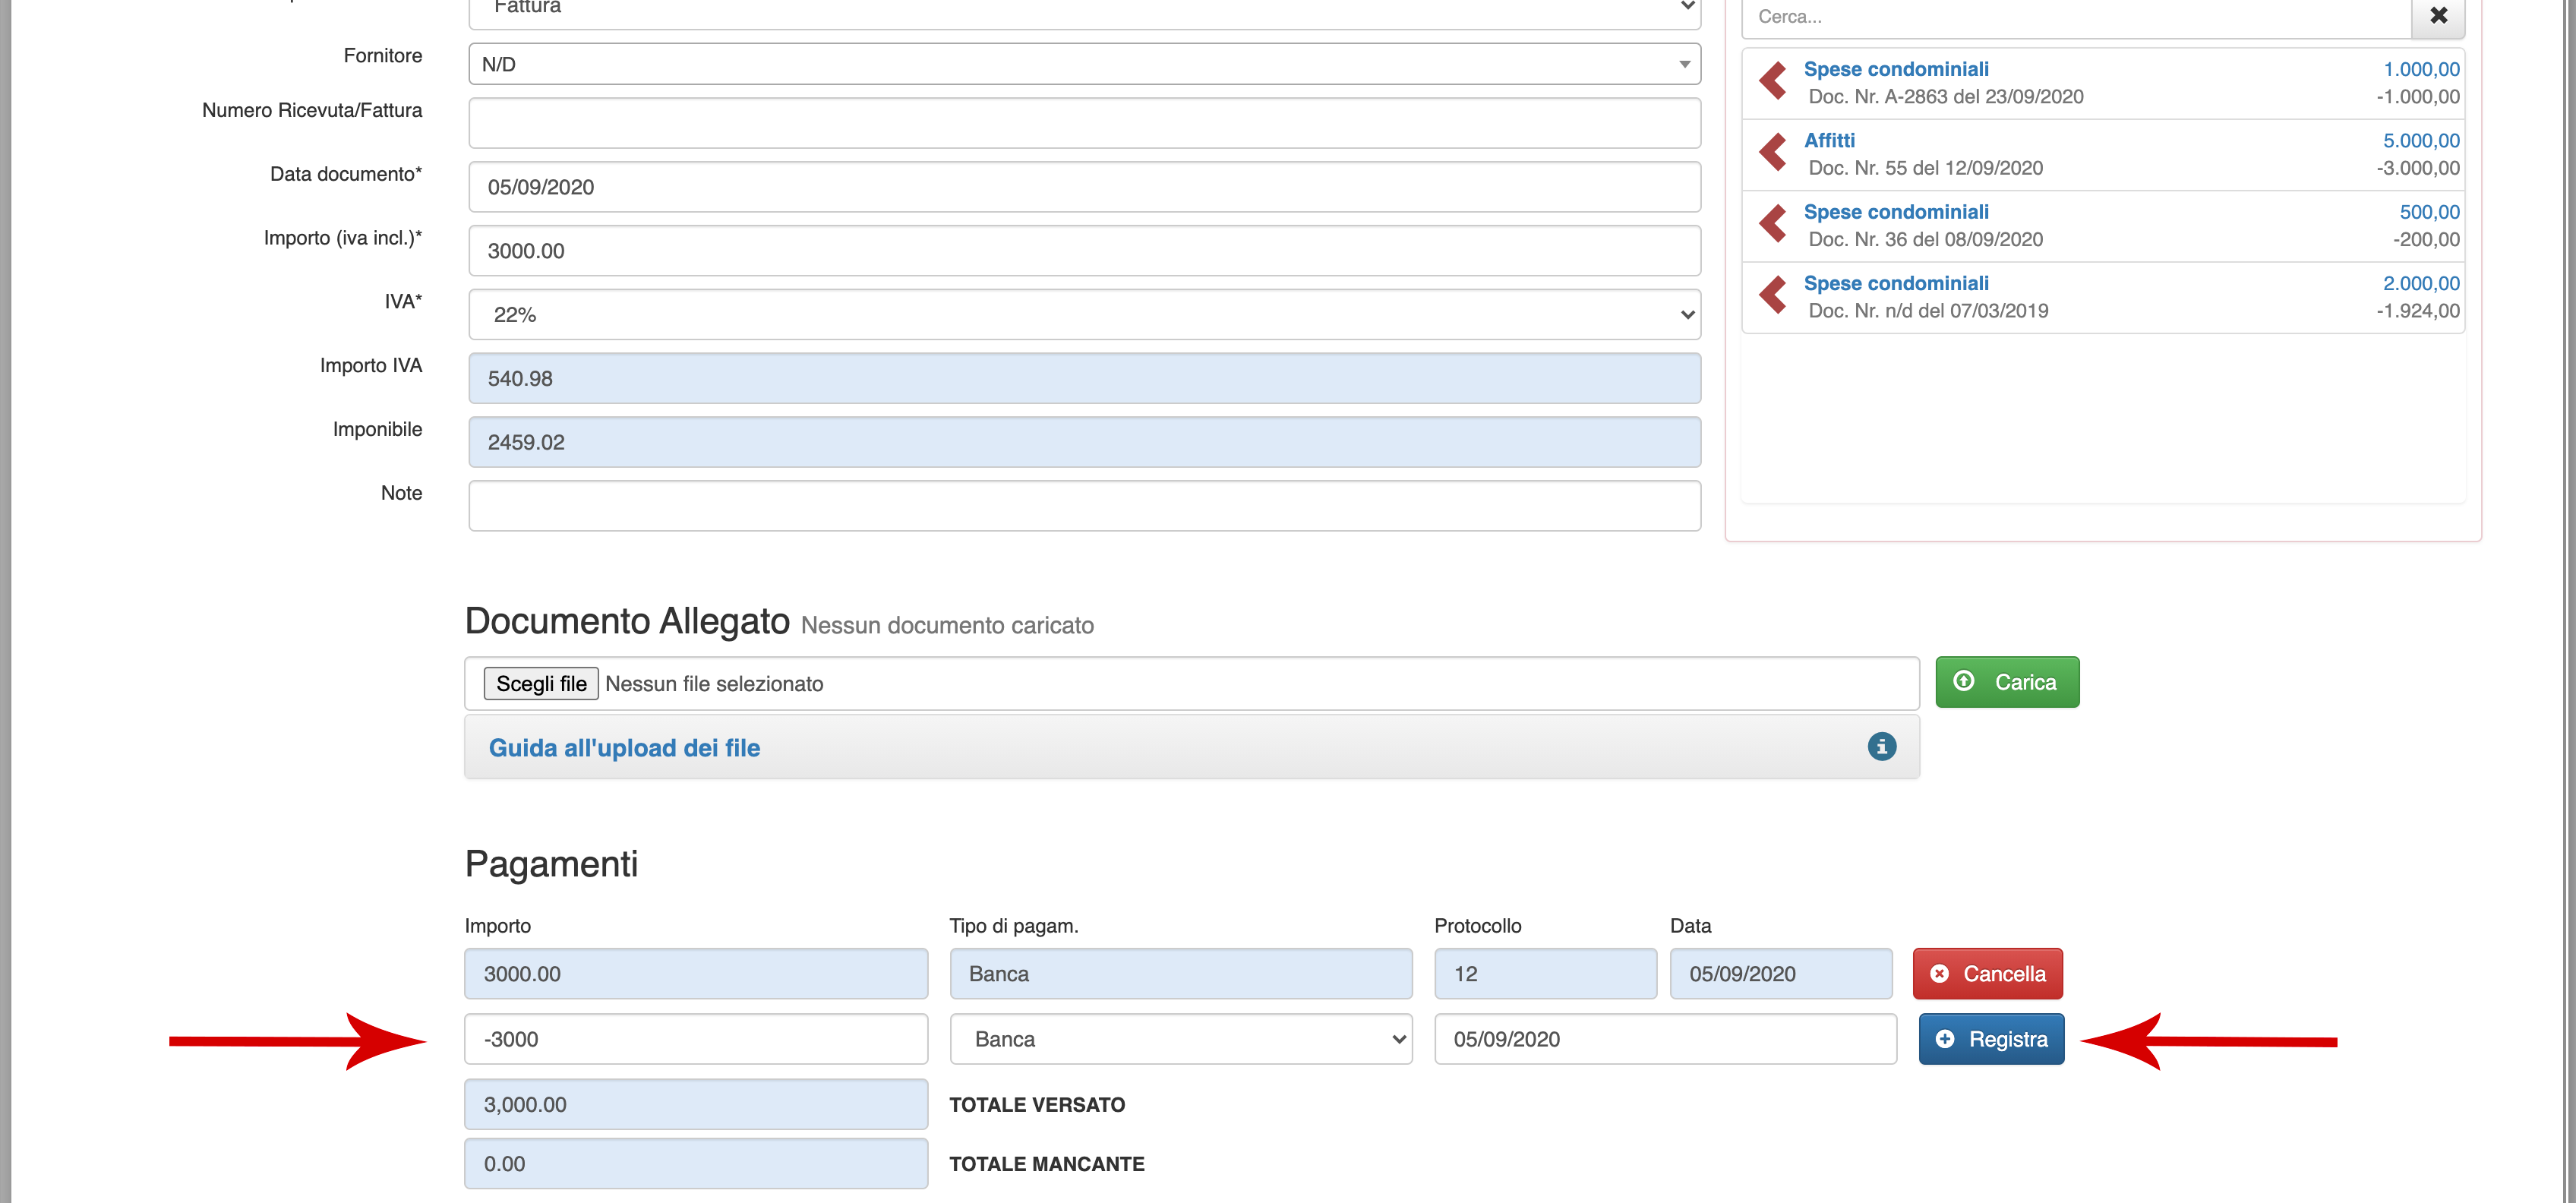Screen dimensions: 2576x1203
Task: Click red Cancella payment button
Action: pos(1987,973)
